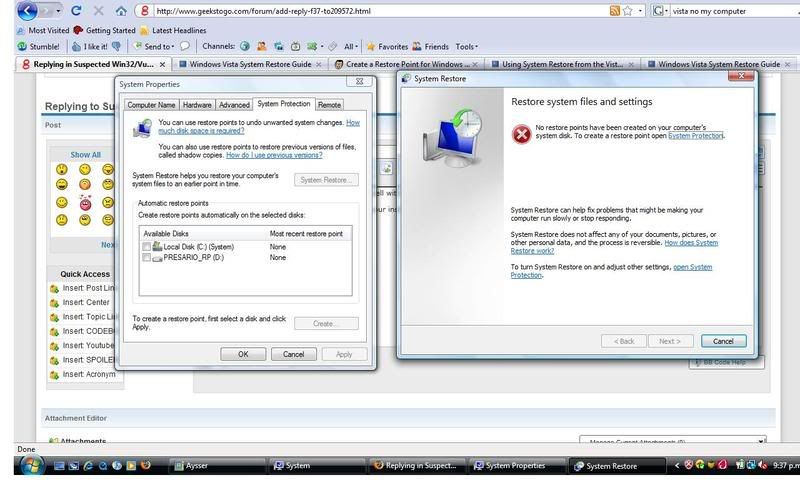The width and height of the screenshot is (800, 500).
Task: Go back with the browser Back arrow
Action: click(27, 10)
